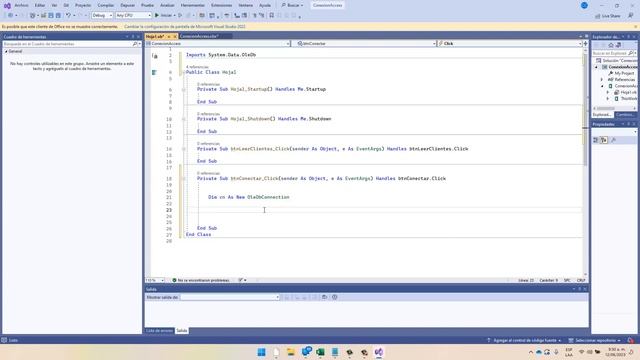Screen dimensions: 640x360
Task: Expand the Referencias node
Action: (602, 80)
